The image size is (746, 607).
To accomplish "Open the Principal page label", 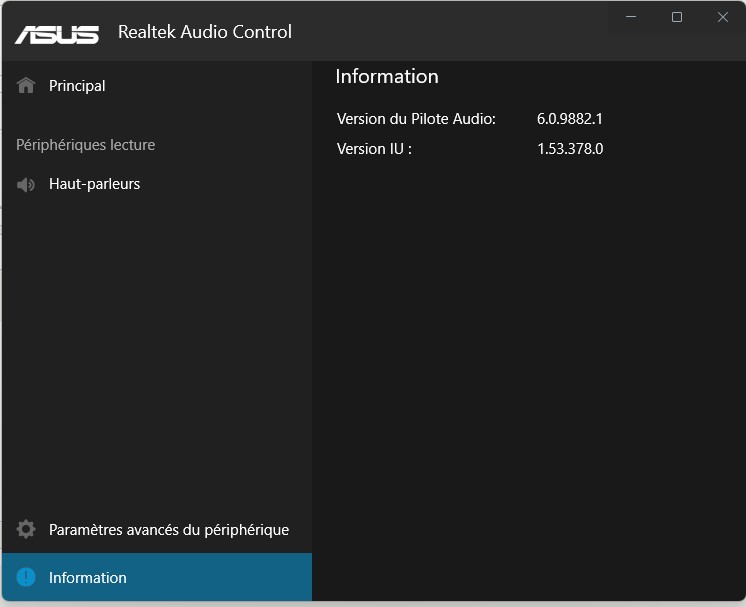I will [x=77, y=86].
